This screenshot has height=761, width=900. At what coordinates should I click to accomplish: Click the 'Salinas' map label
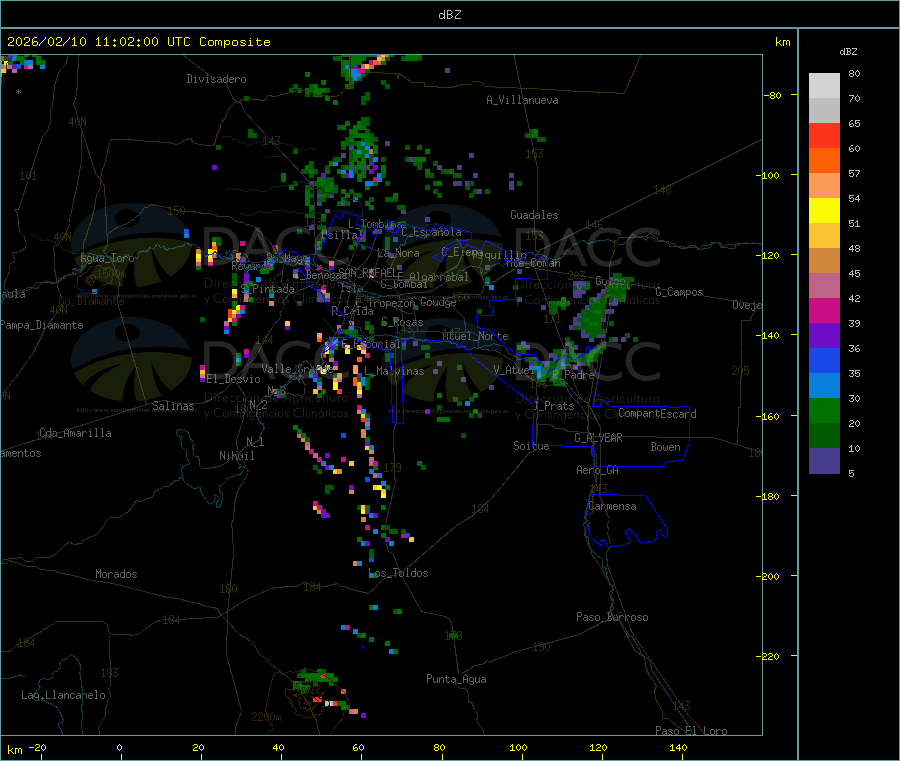(x=173, y=406)
